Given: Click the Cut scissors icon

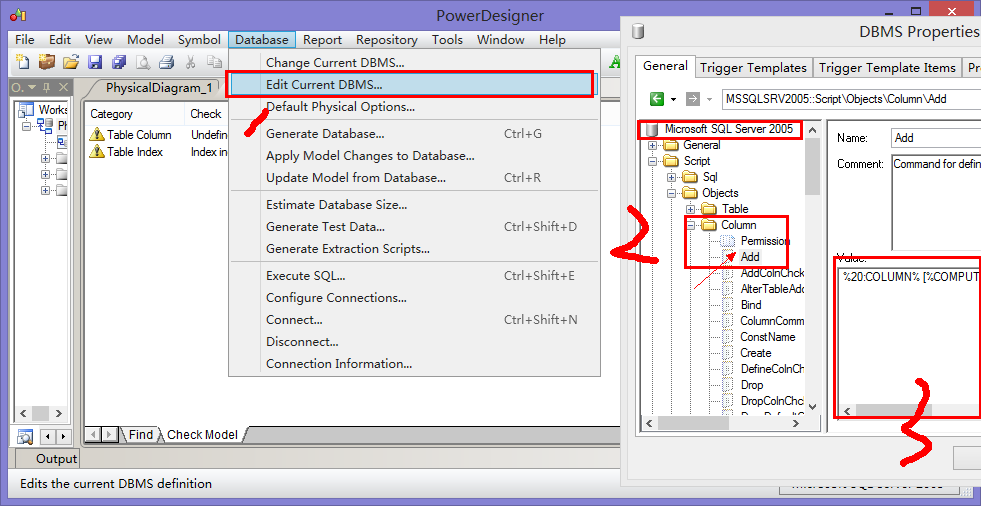Looking at the screenshot, I should 191,62.
